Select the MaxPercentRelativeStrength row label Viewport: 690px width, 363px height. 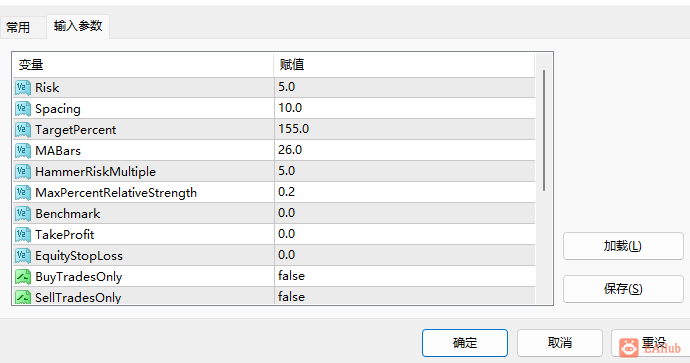[116, 193]
